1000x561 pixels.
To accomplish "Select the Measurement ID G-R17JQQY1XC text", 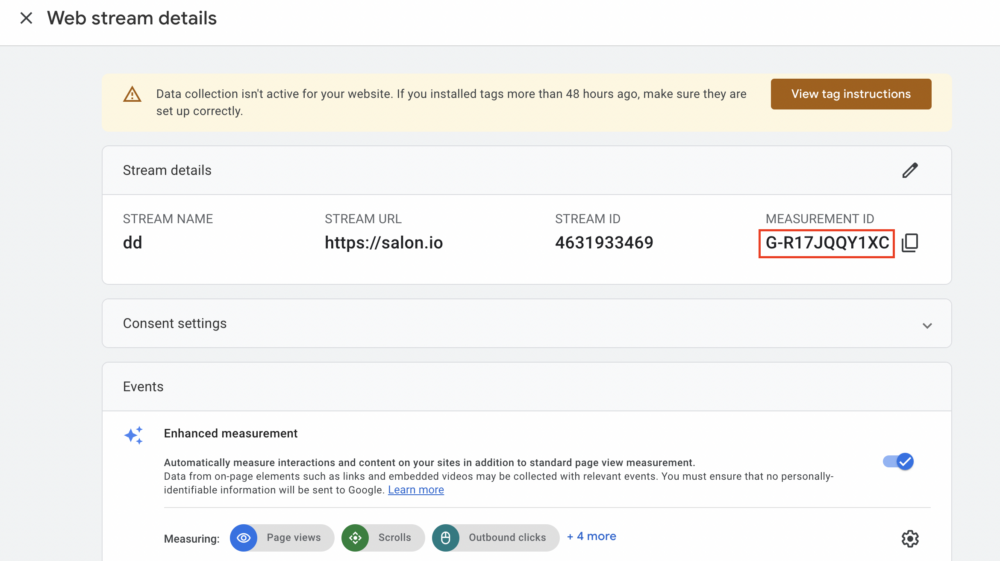I will (x=826, y=243).
